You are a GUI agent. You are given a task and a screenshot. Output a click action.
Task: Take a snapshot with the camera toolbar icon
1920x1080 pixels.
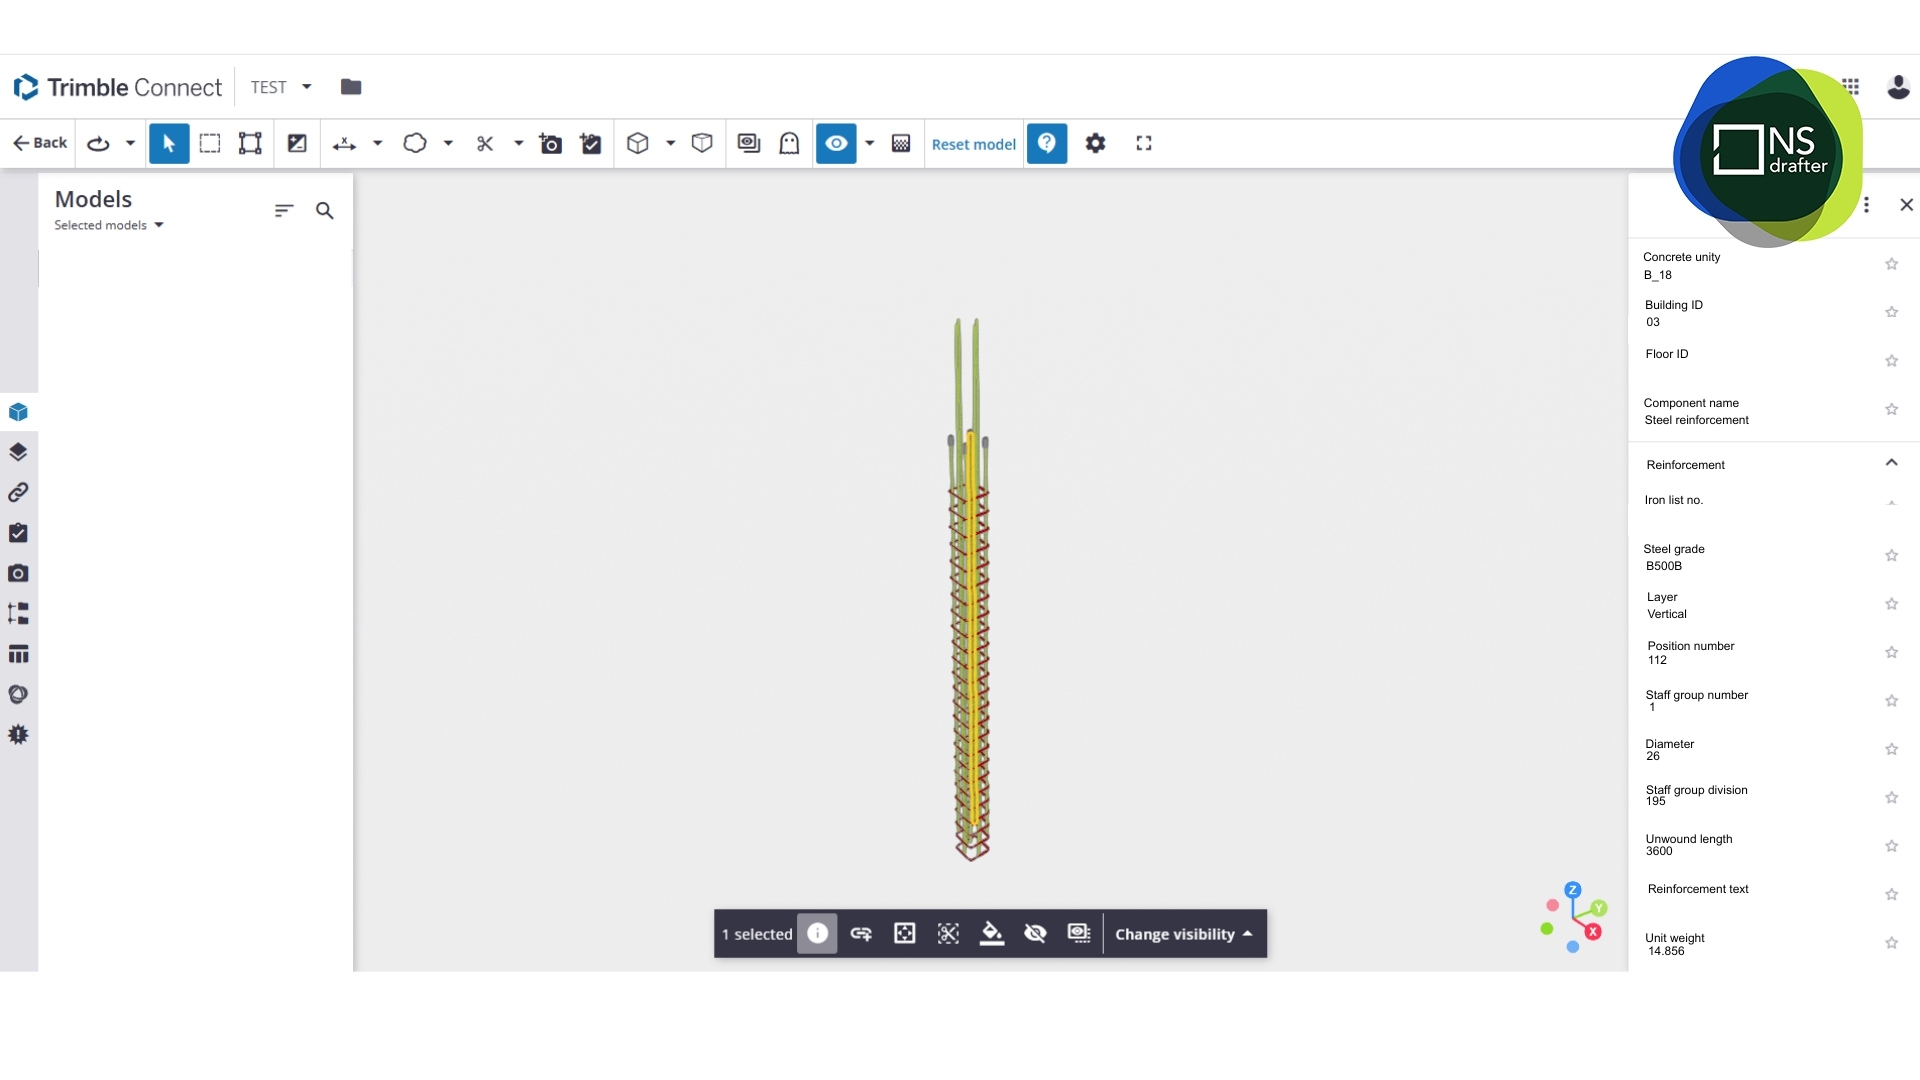pos(551,144)
